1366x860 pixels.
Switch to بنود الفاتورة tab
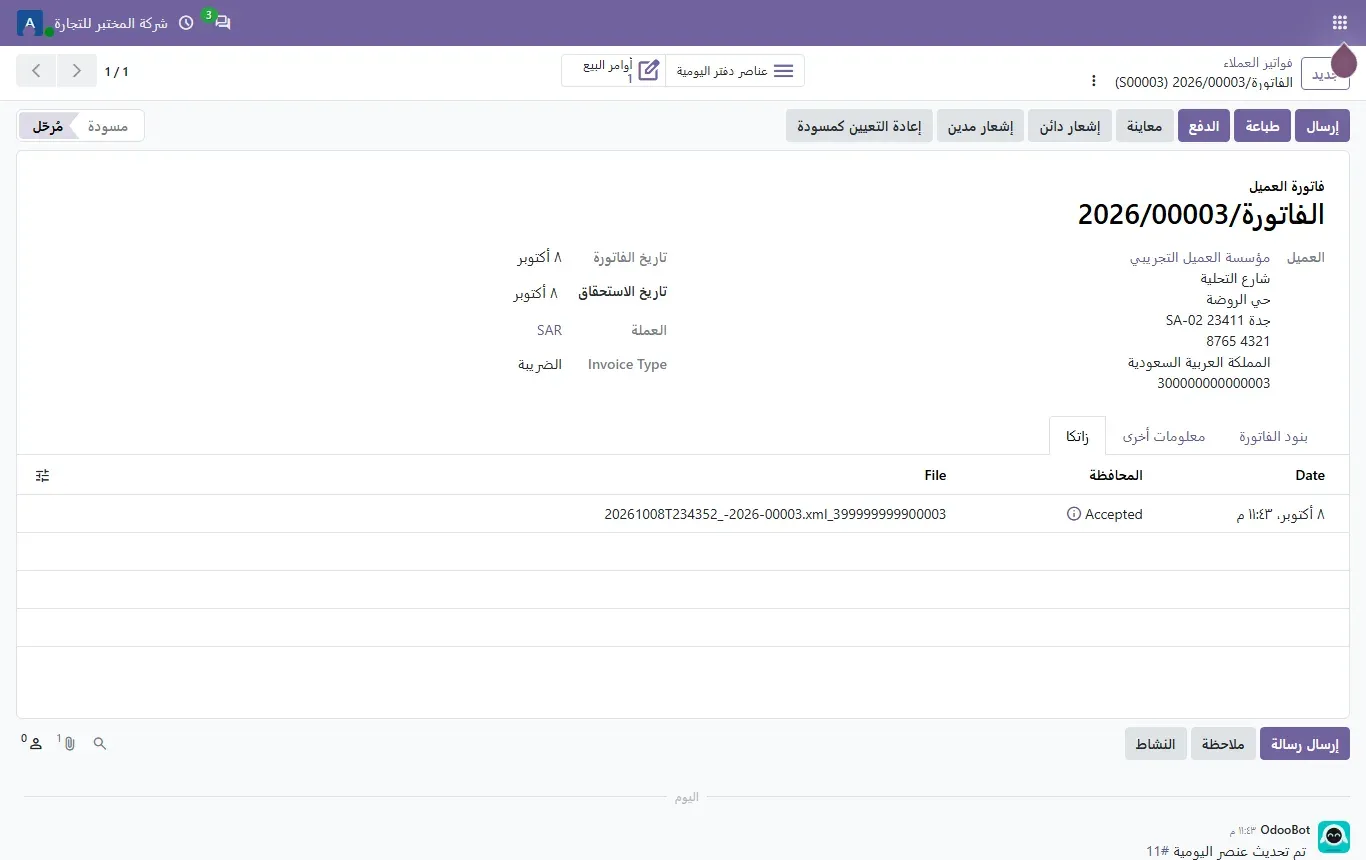pos(1273,436)
